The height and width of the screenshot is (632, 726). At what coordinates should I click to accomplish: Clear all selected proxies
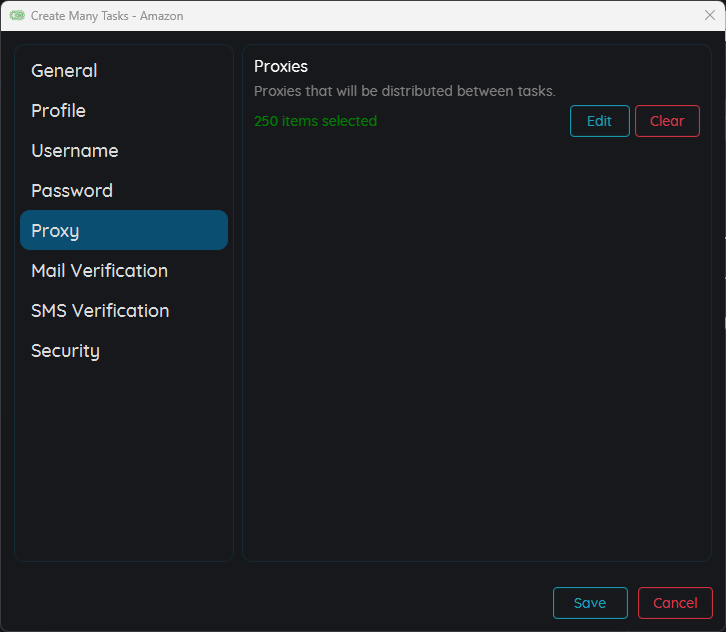click(667, 121)
